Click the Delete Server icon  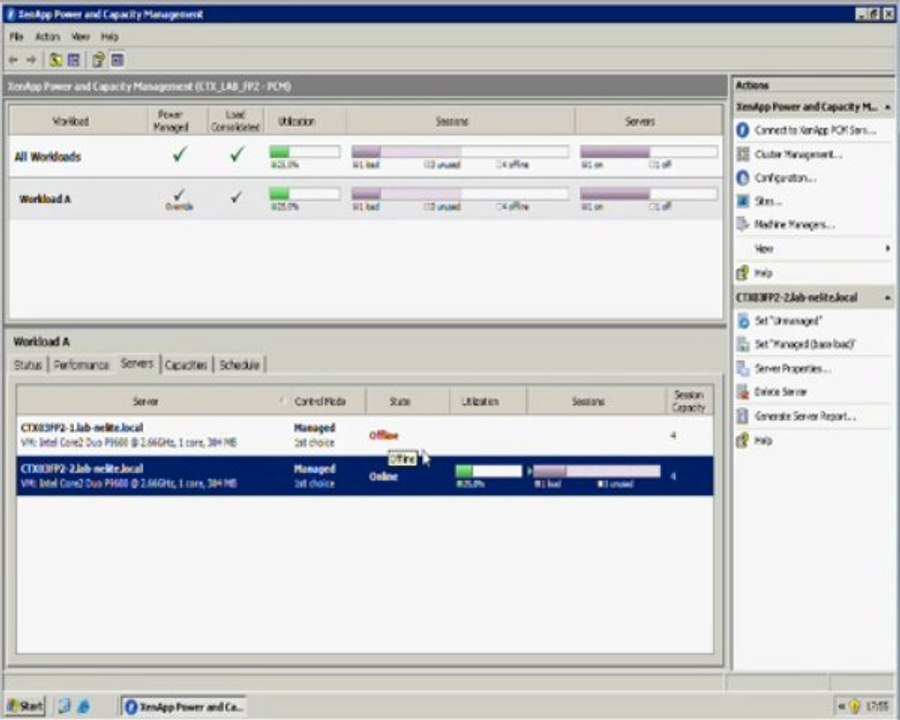[x=743, y=392]
